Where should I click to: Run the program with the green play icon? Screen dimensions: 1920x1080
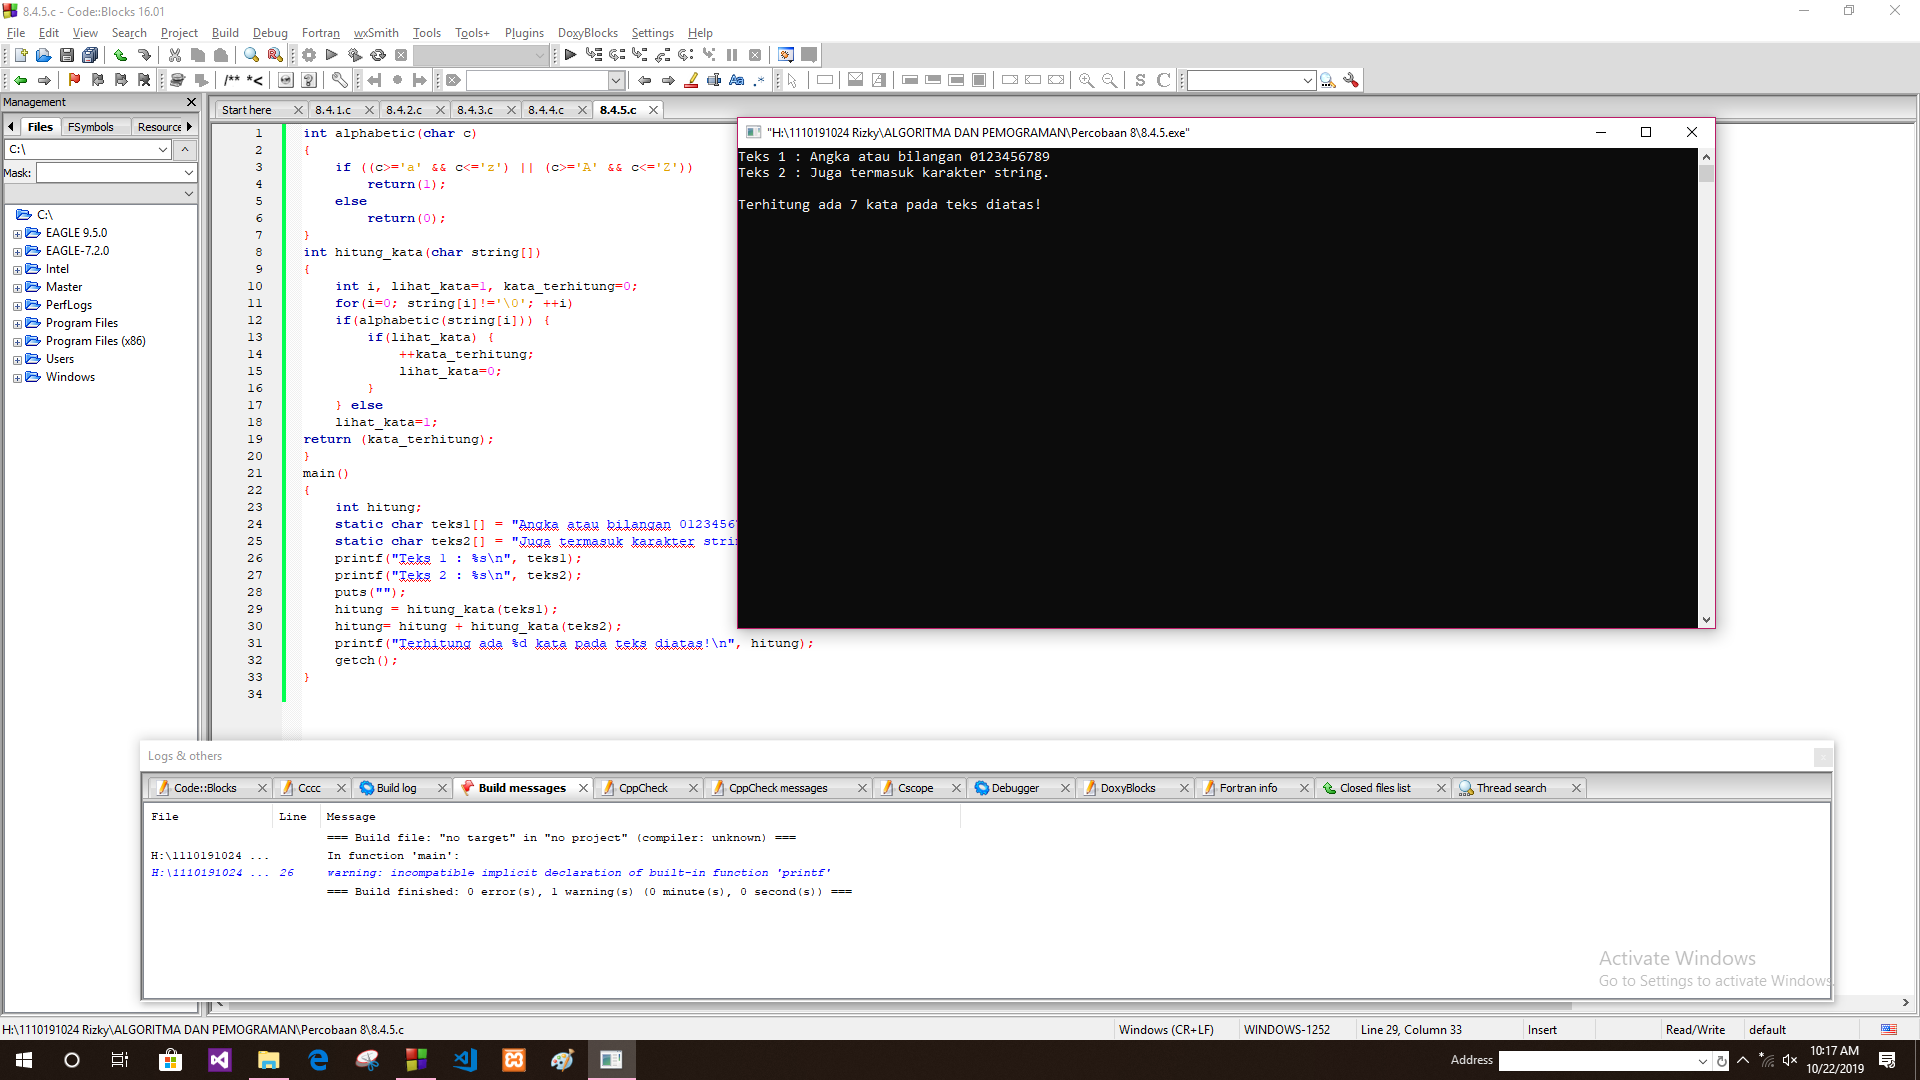tap(332, 55)
